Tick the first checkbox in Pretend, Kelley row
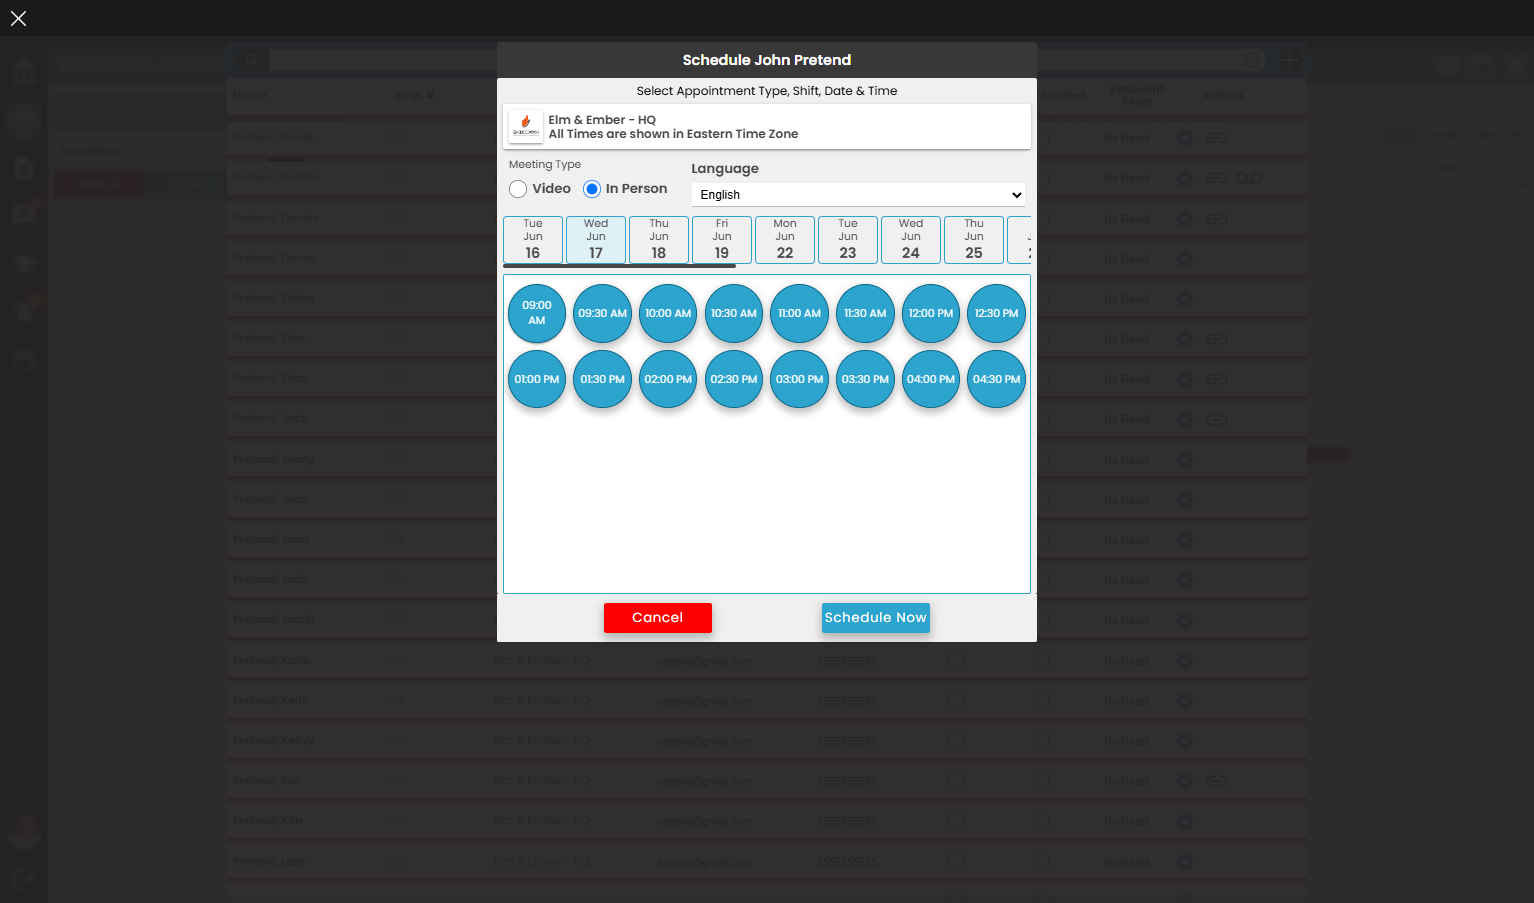Image resolution: width=1534 pixels, height=903 pixels. 956,740
